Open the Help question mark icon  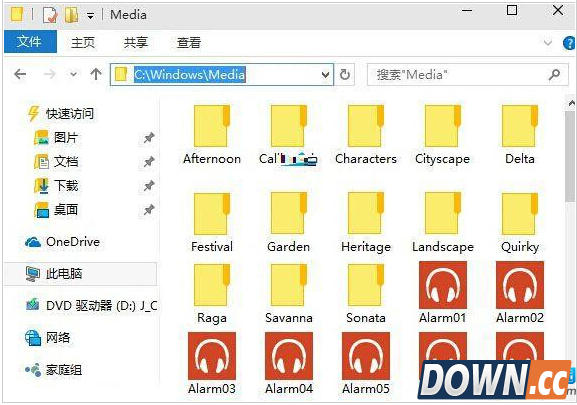point(569,43)
